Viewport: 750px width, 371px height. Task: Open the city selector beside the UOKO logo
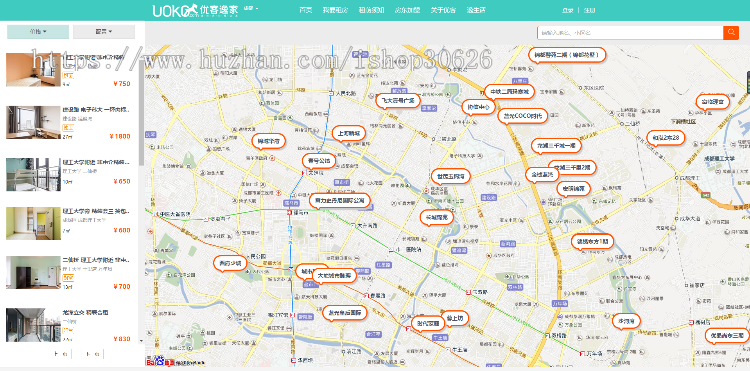pos(251,8)
